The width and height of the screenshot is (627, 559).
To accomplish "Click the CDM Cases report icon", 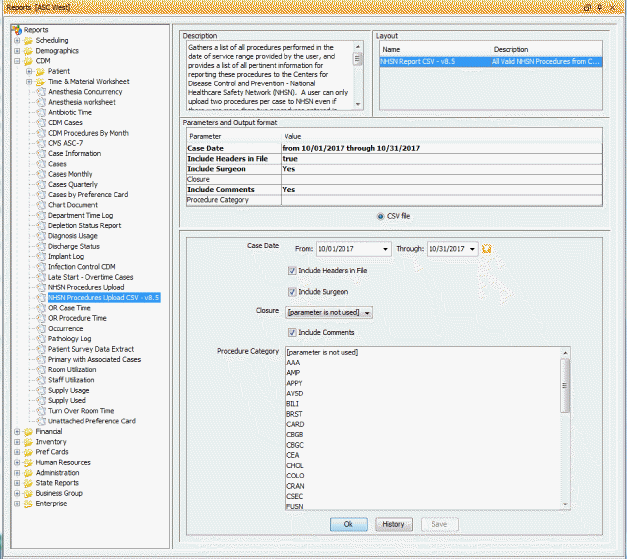I will pyautogui.click(x=41, y=123).
